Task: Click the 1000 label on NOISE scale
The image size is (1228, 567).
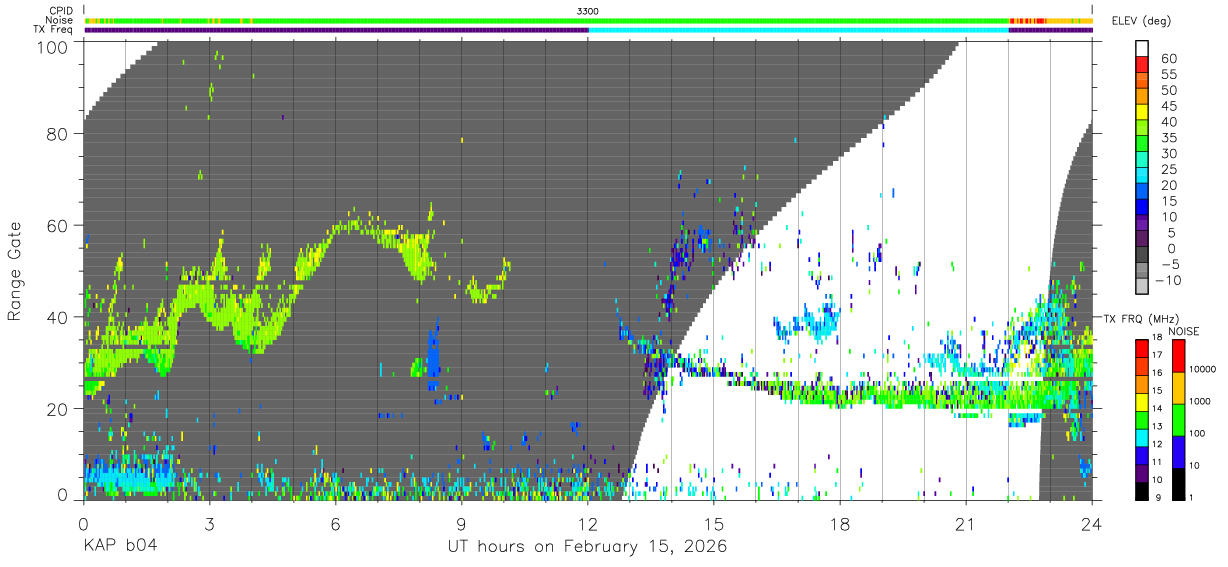Action: [1198, 402]
